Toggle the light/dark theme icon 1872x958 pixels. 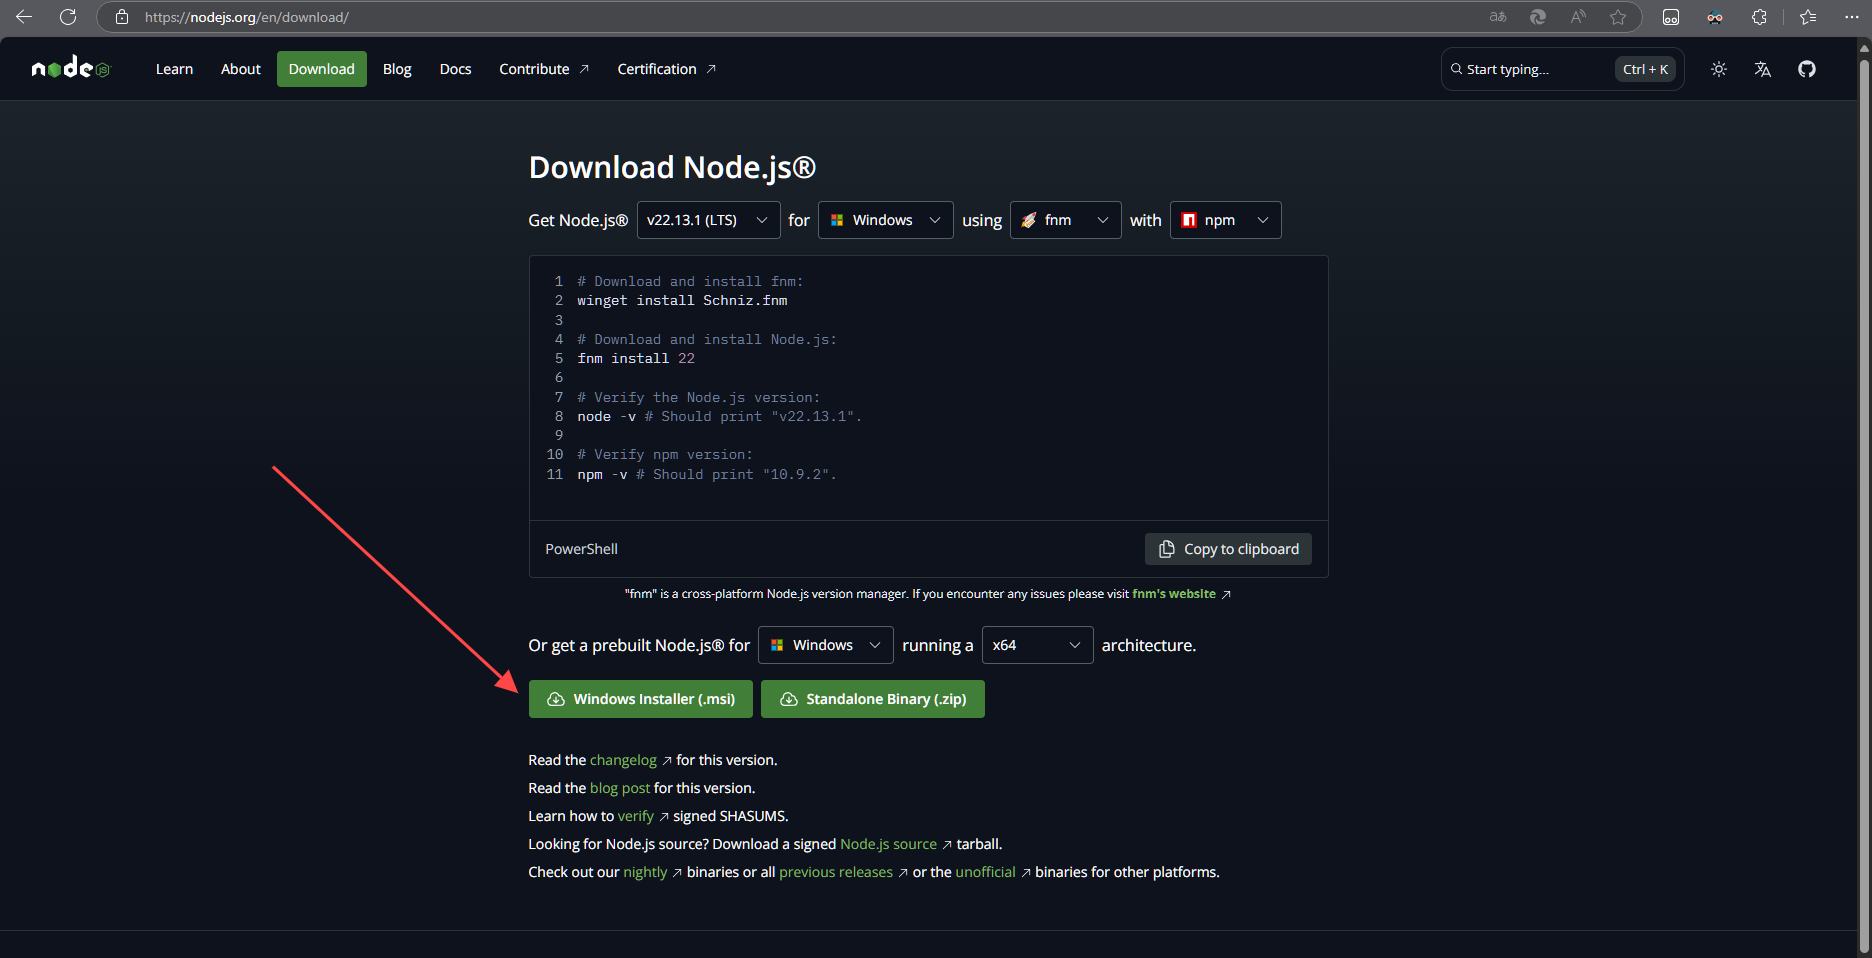click(1718, 69)
